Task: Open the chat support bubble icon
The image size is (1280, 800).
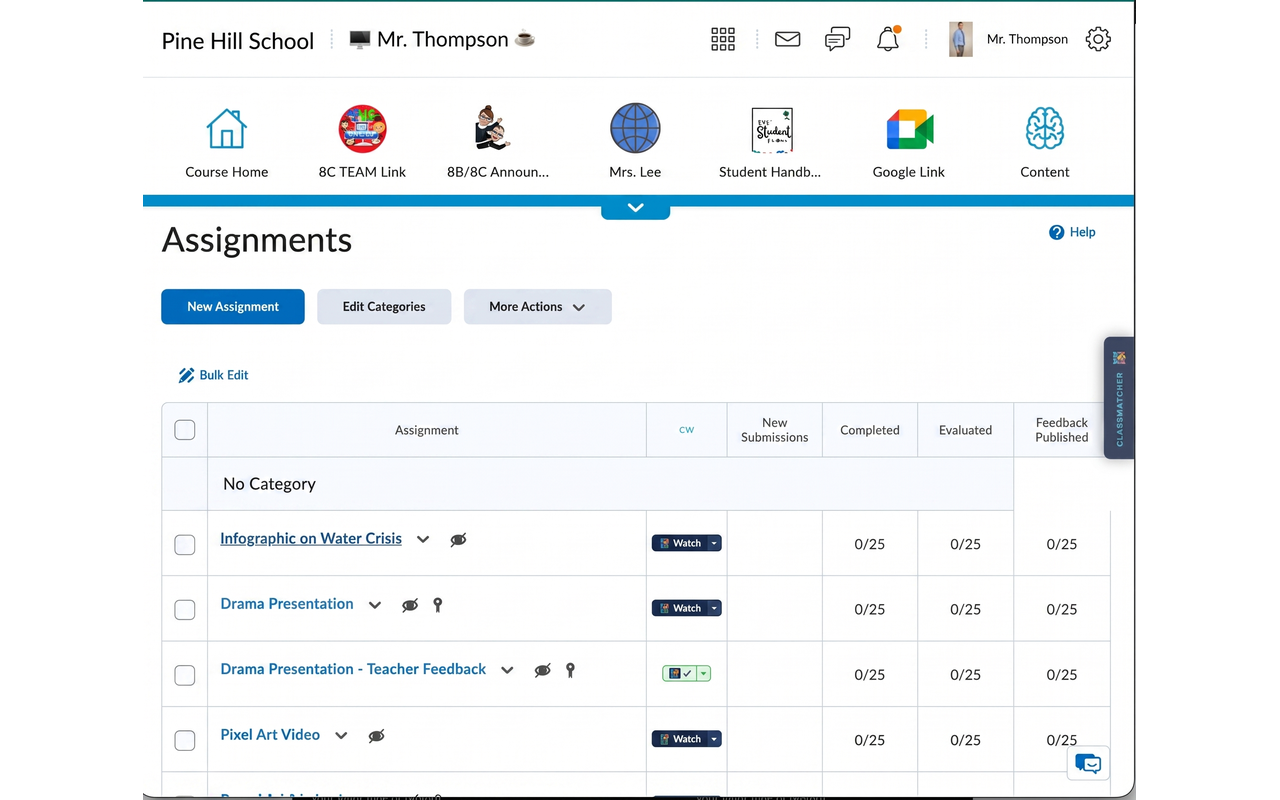Action: [x=1088, y=764]
